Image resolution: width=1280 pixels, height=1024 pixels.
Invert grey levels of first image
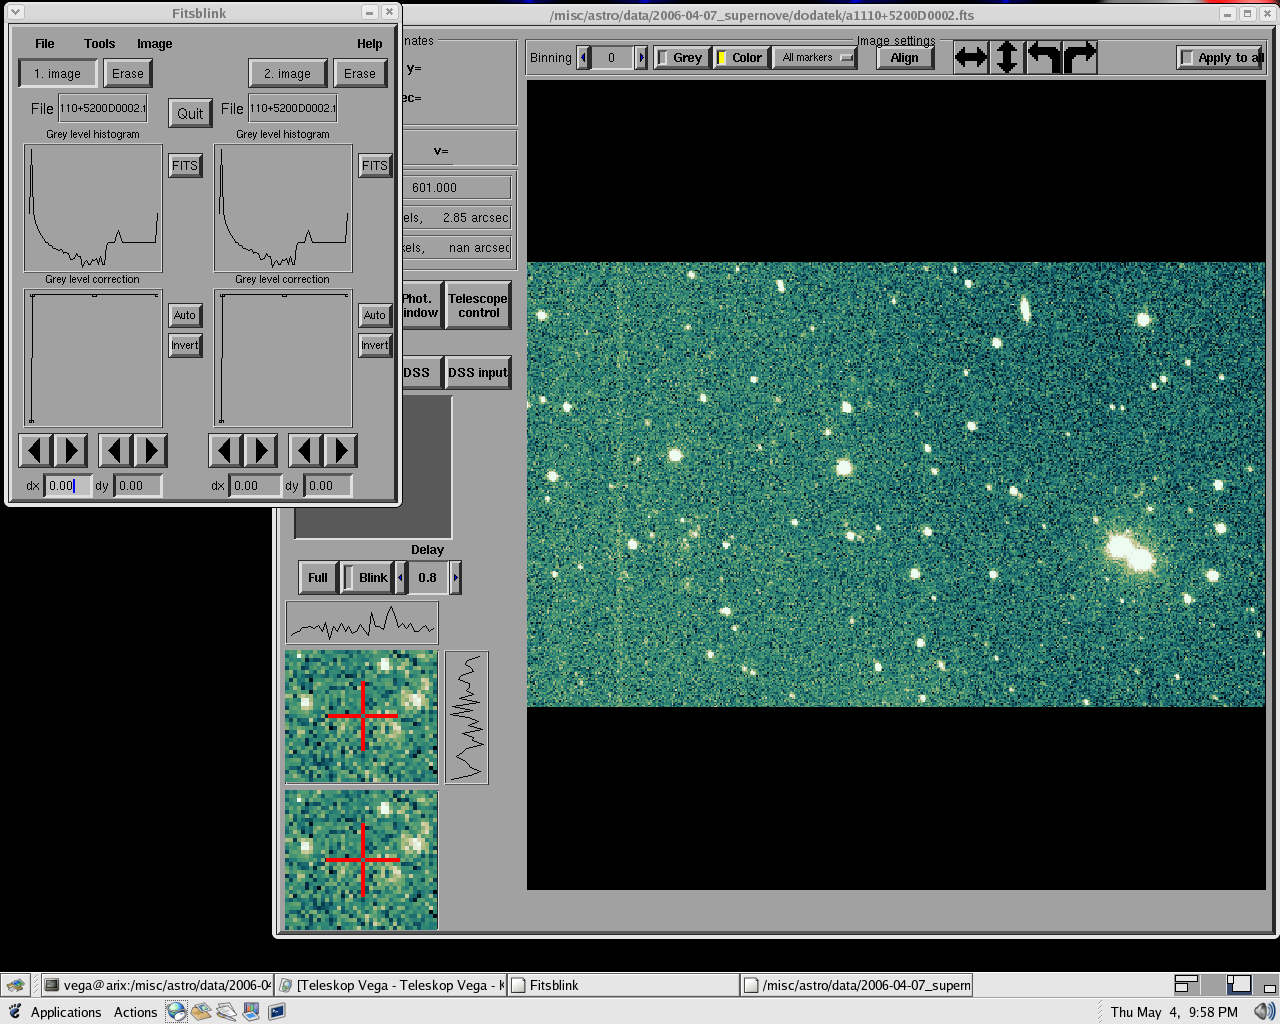(x=185, y=345)
